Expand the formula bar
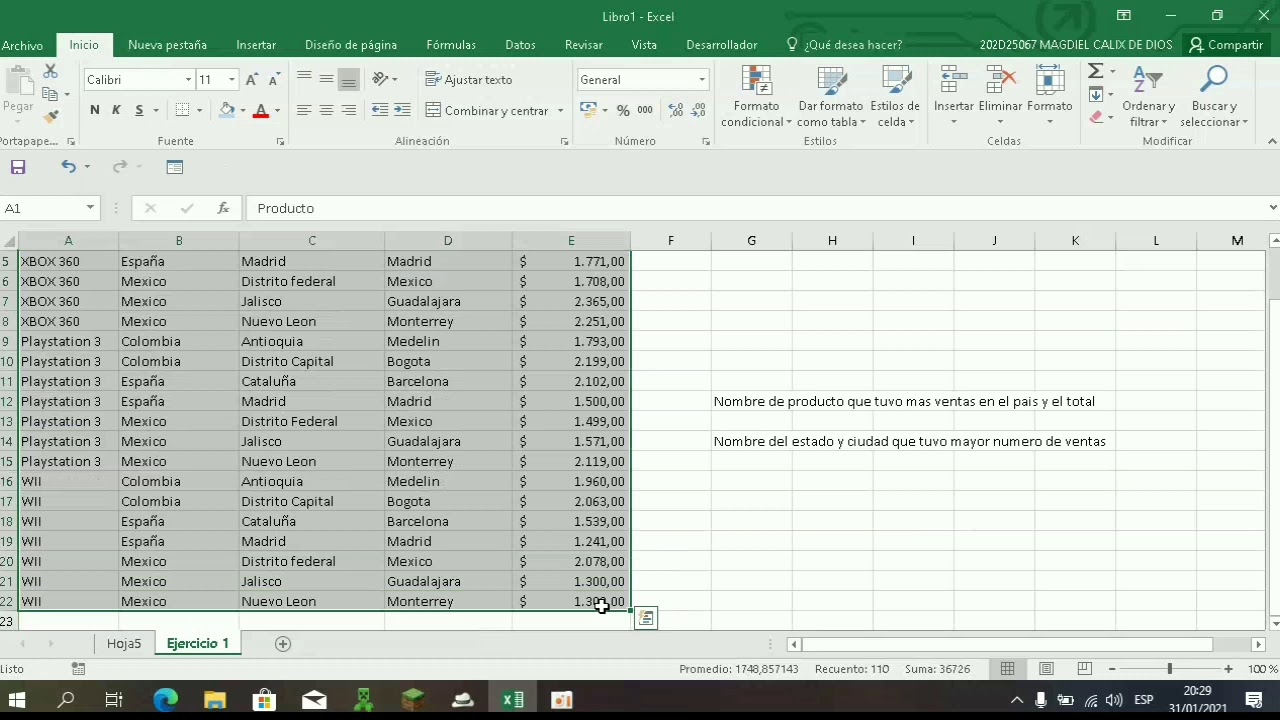The image size is (1280, 720). tap(1272, 208)
